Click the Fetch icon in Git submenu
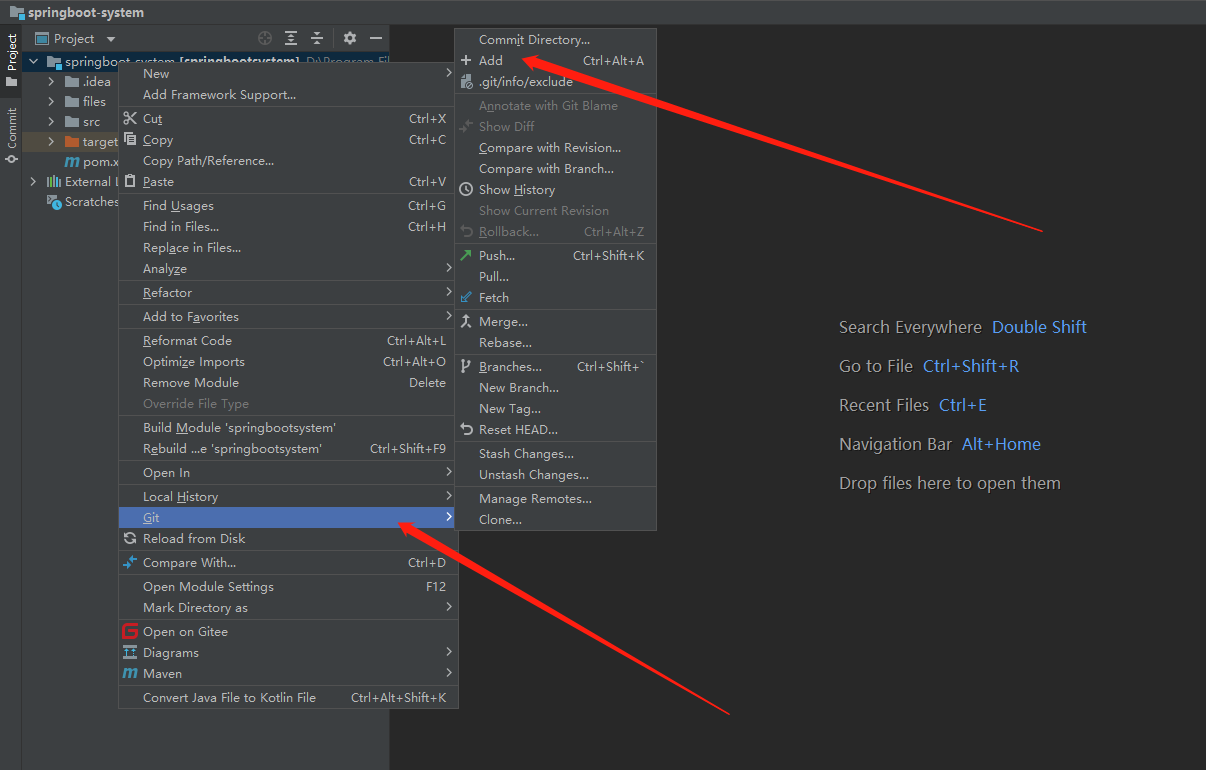 (x=466, y=298)
